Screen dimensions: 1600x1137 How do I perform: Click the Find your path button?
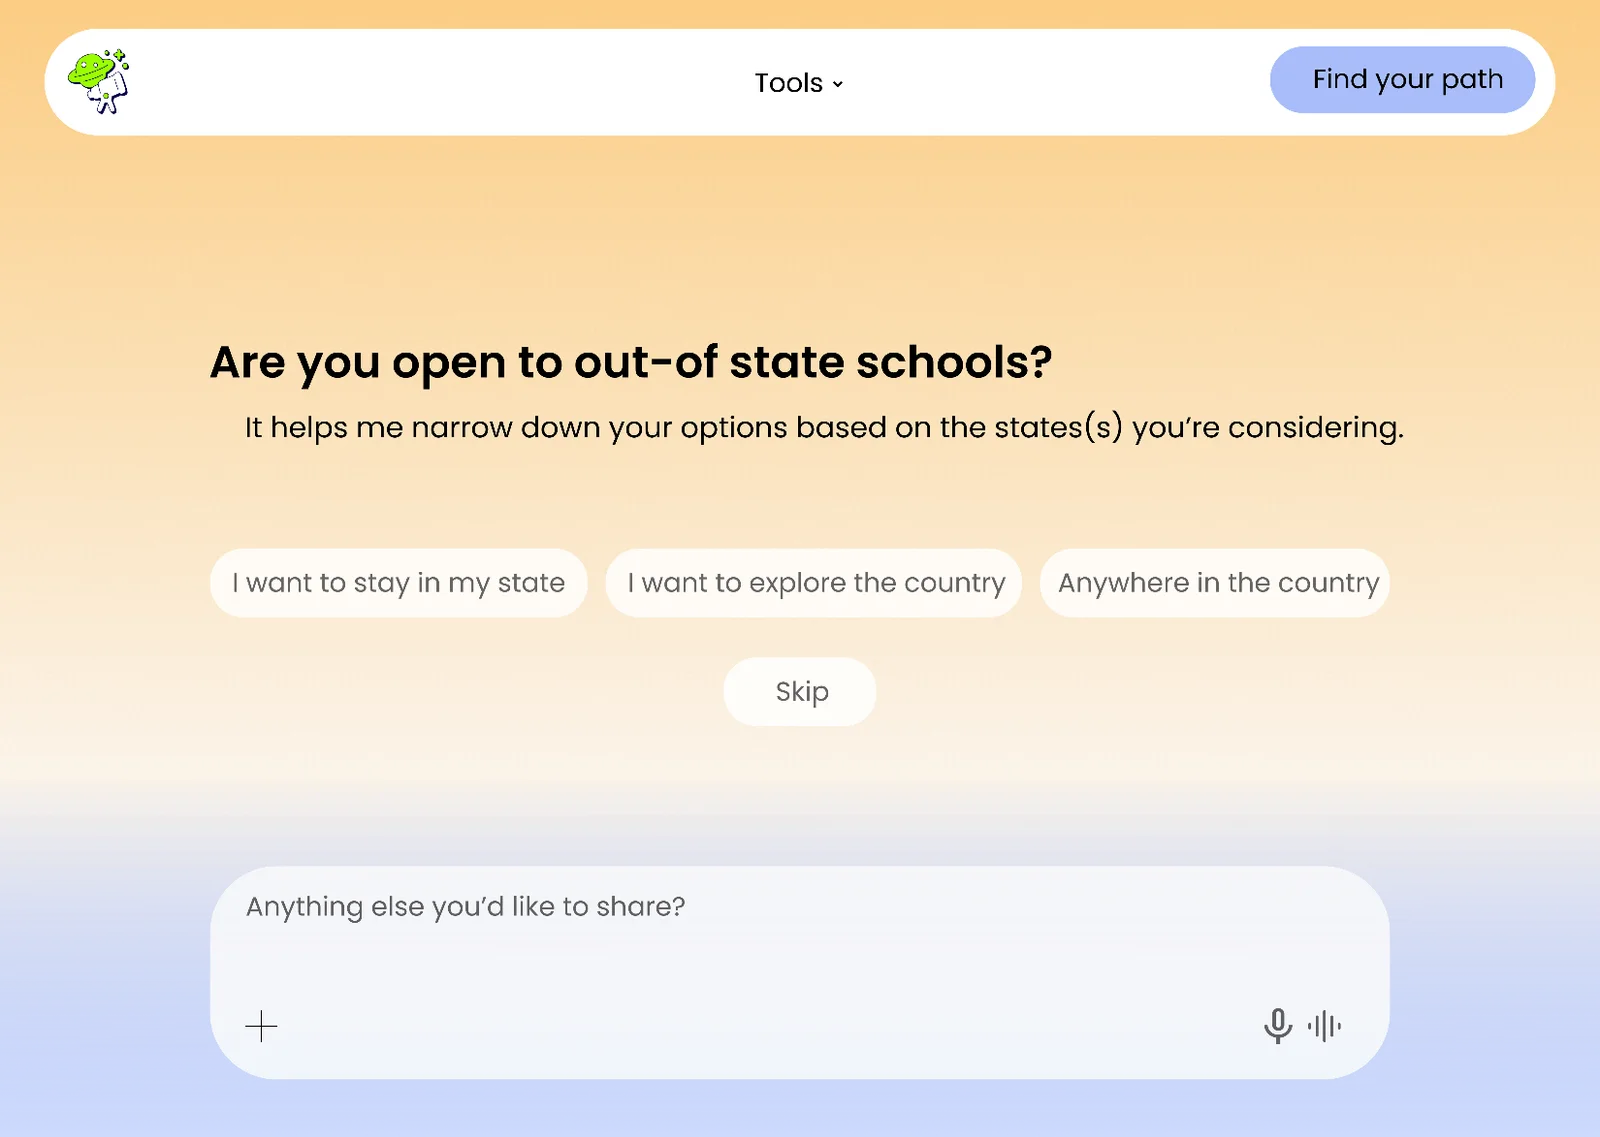(1402, 80)
